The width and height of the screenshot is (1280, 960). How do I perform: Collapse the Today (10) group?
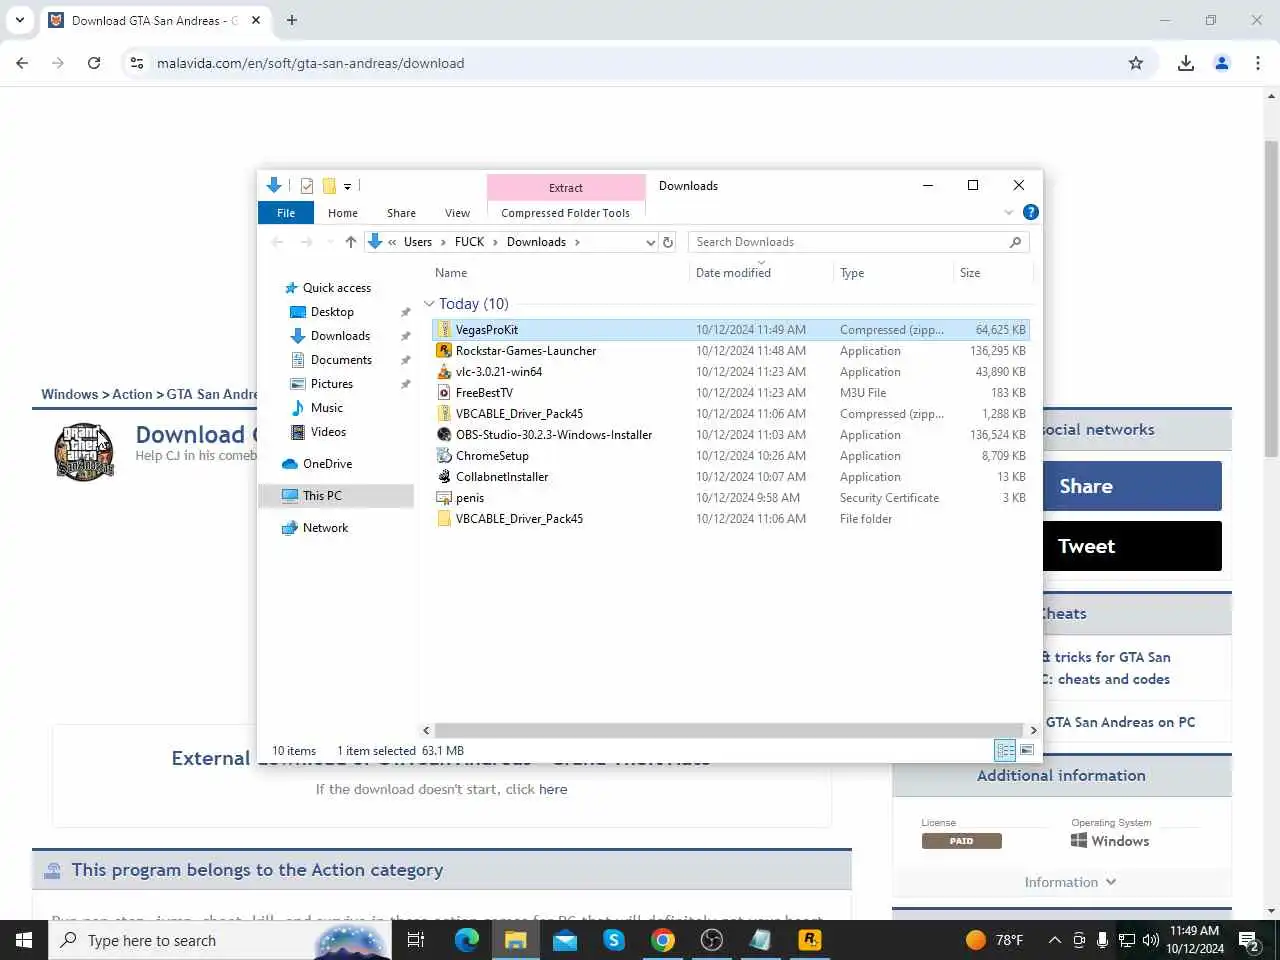coord(429,304)
